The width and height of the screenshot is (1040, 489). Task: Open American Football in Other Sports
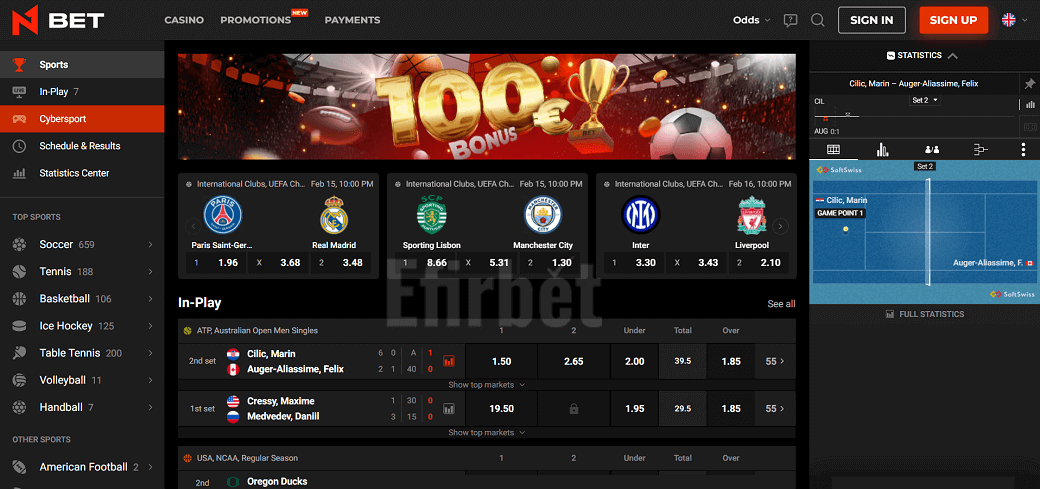pyautogui.click(x=82, y=467)
